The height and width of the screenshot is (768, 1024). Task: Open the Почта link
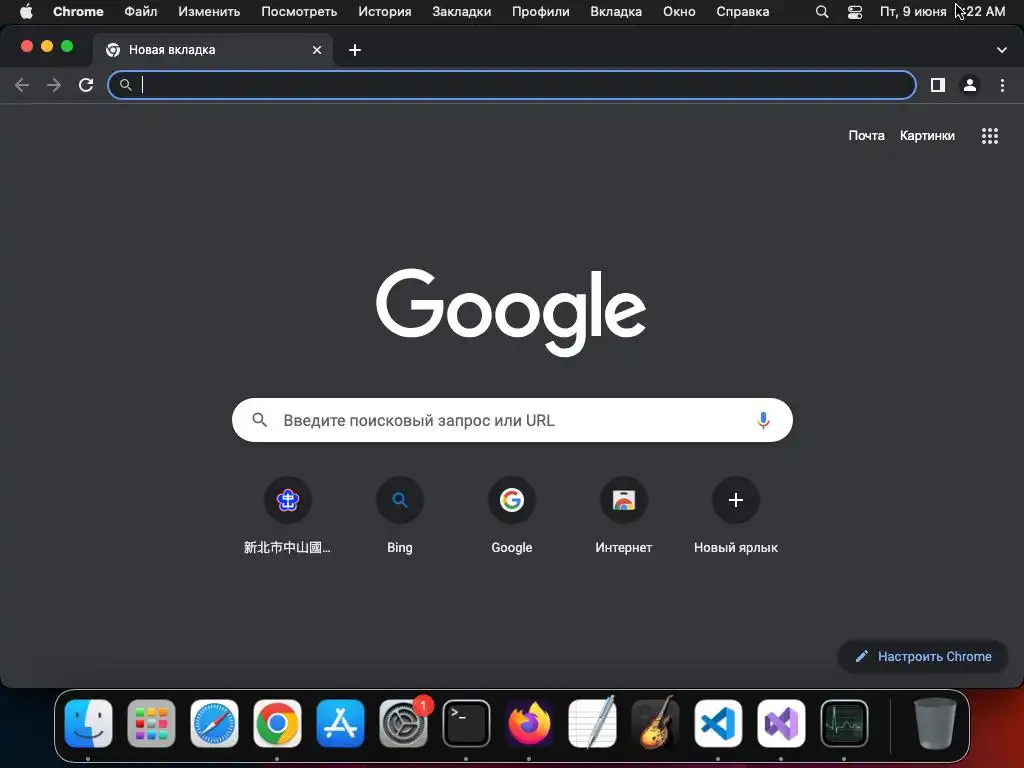coord(866,136)
